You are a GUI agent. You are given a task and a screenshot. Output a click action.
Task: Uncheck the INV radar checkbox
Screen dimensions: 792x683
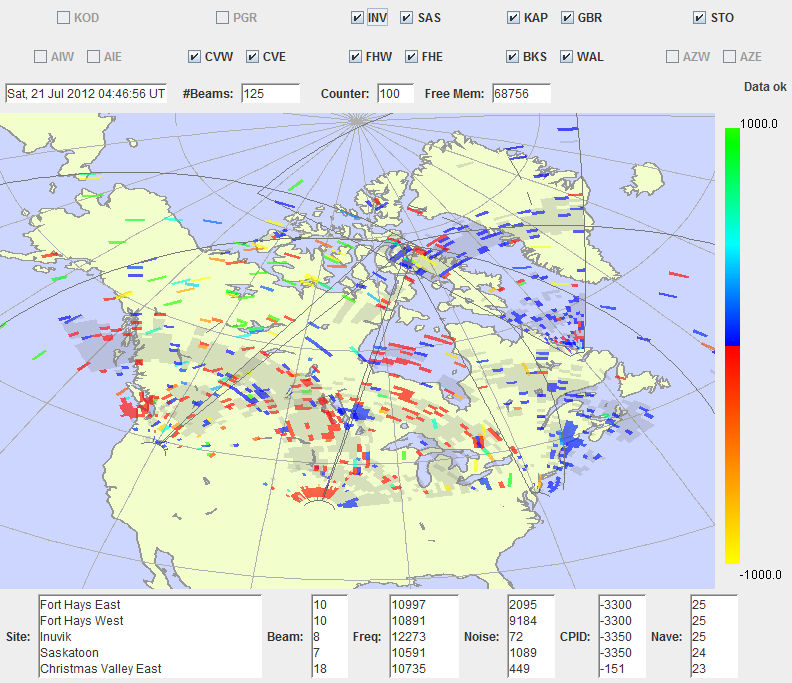[x=357, y=18]
